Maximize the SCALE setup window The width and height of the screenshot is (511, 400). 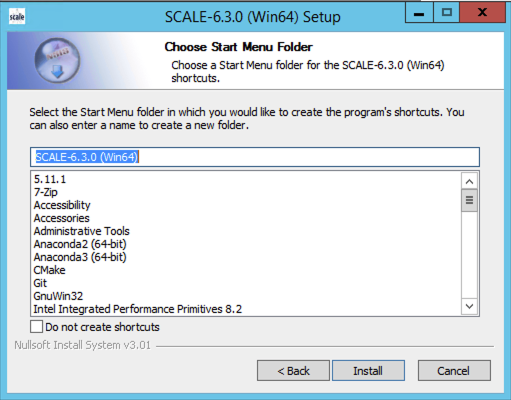click(x=446, y=13)
